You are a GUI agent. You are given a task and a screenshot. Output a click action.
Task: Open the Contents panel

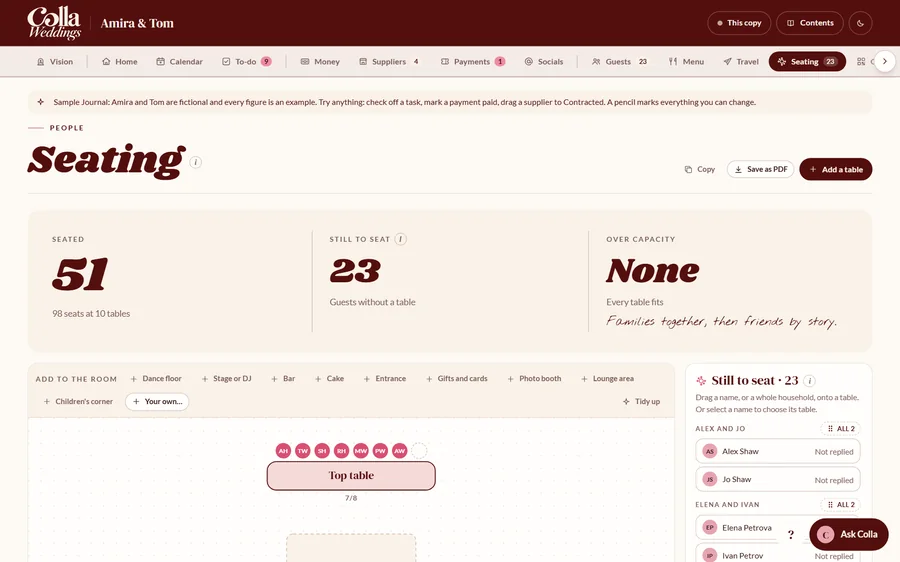coord(809,23)
